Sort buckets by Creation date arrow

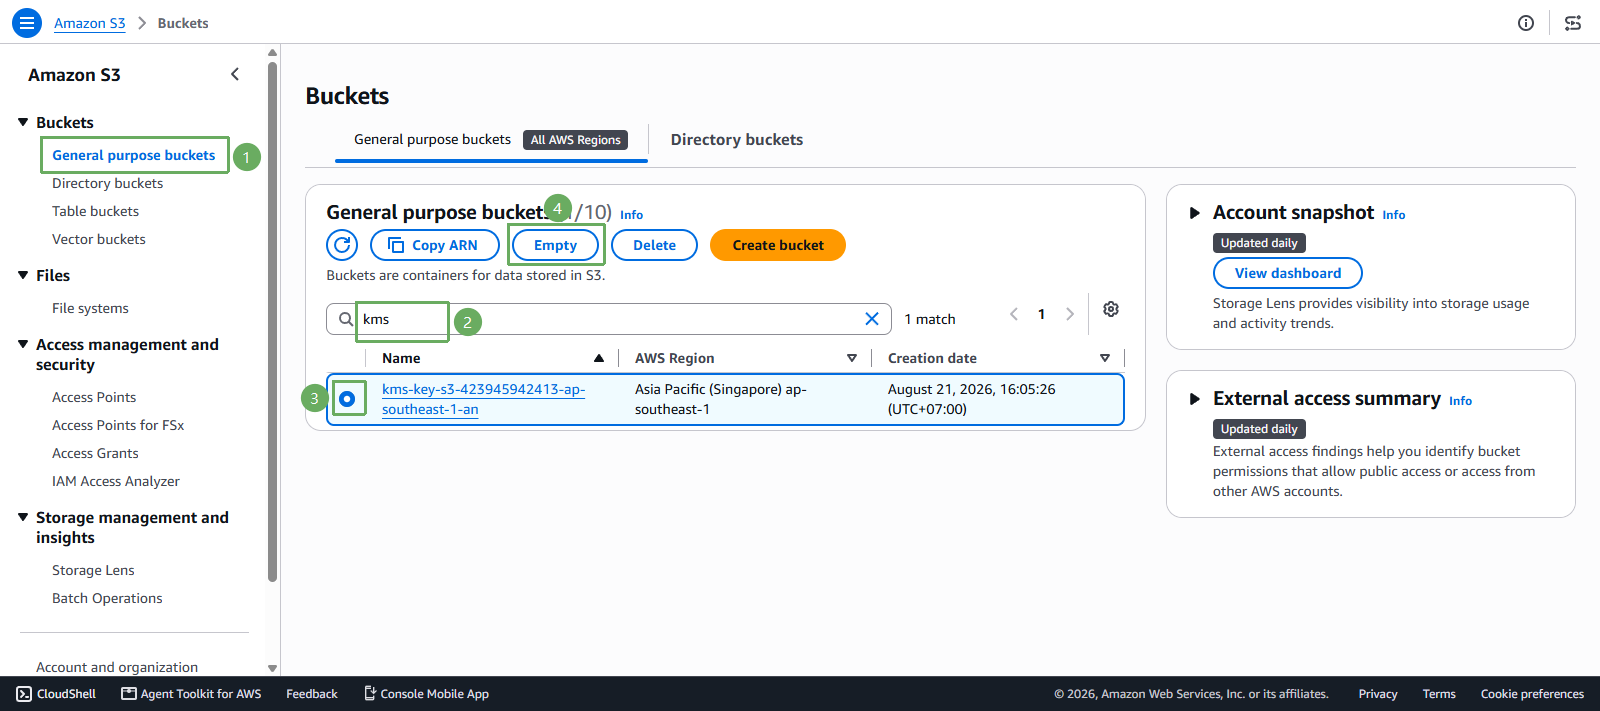point(1105,358)
